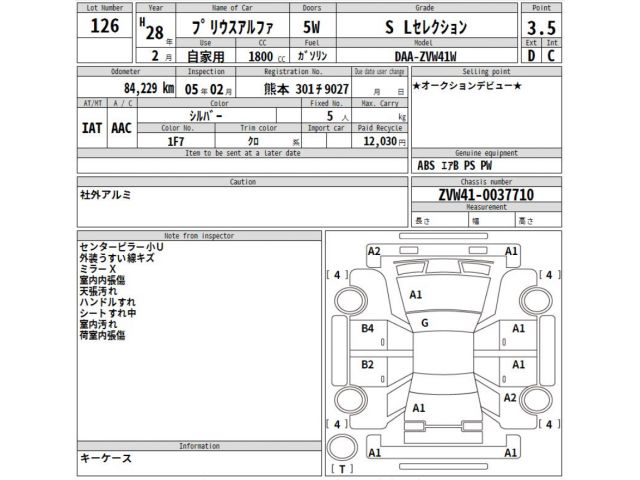Select the Note from inspector header

pyautogui.click(x=199, y=236)
